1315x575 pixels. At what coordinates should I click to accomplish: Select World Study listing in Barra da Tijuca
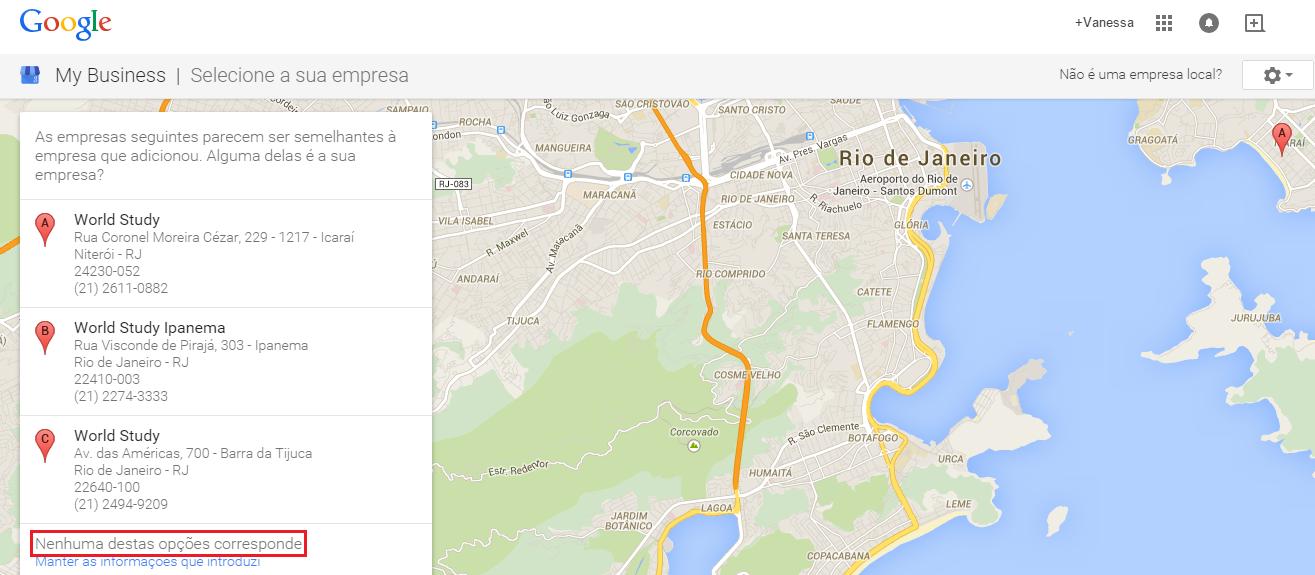117,436
